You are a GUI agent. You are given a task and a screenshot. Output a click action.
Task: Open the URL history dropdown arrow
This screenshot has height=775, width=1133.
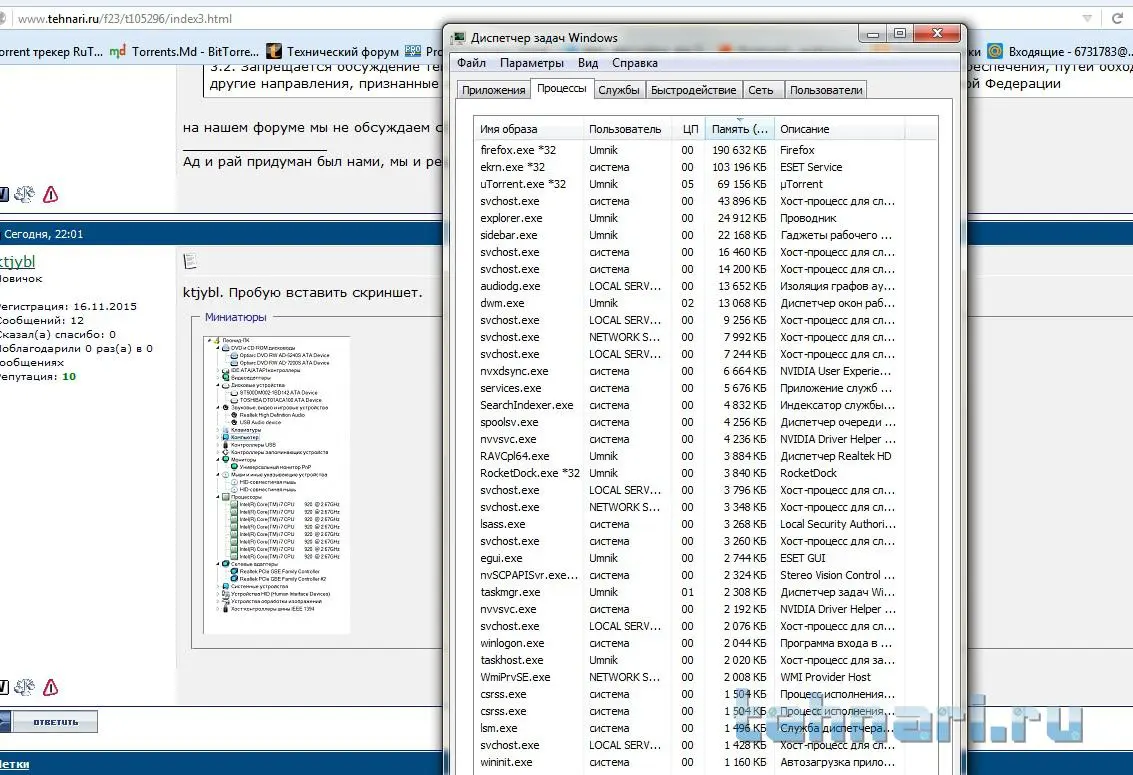1087,19
